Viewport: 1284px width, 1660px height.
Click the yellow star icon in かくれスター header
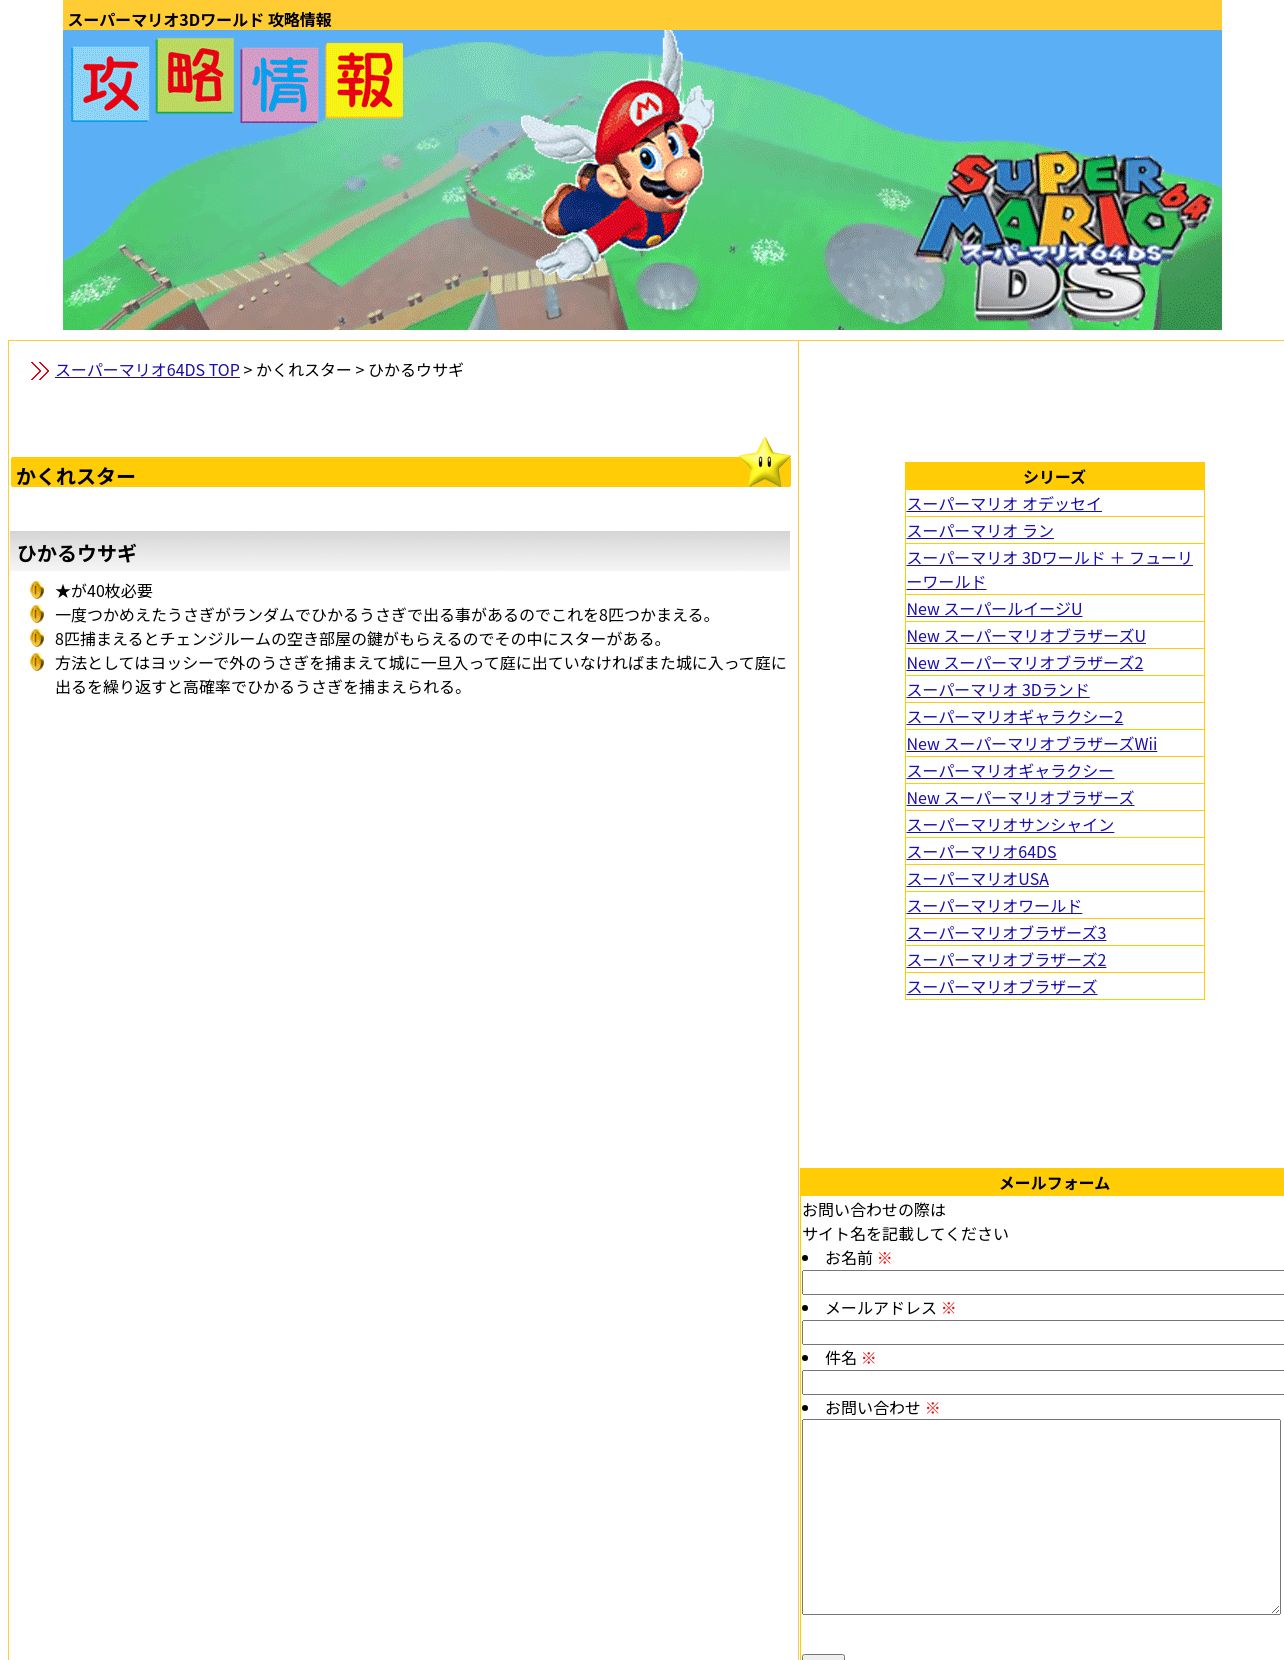(765, 463)
